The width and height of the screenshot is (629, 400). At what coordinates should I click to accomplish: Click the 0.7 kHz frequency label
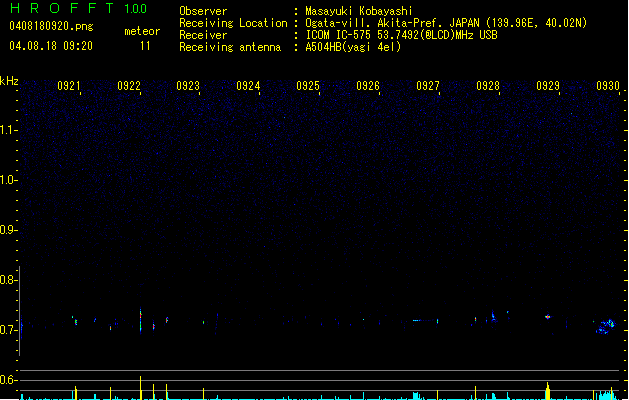click(8, 330)
